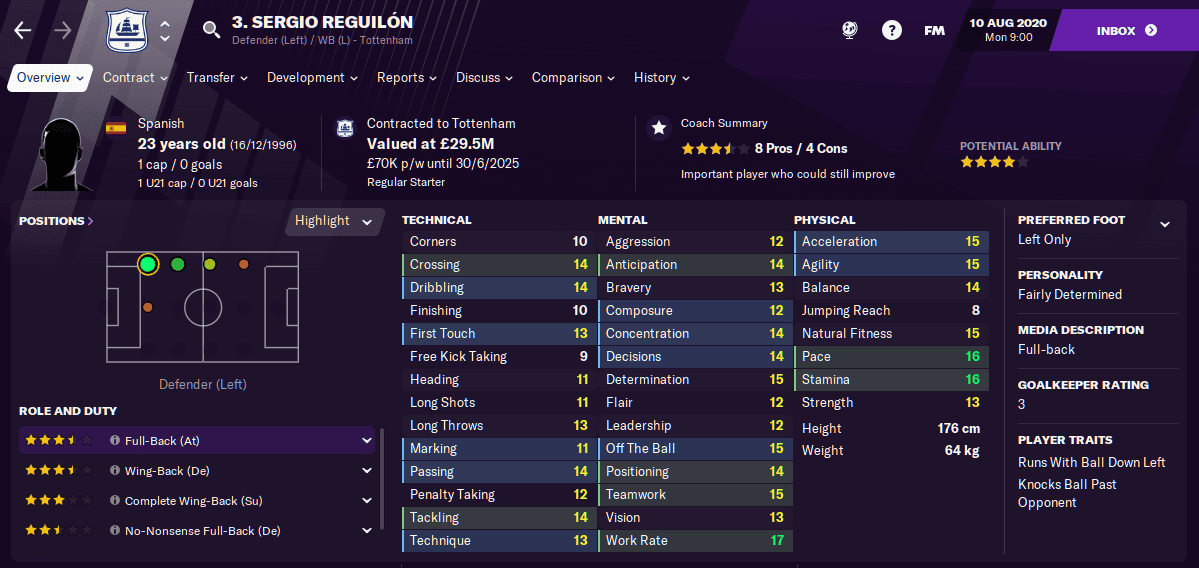Expand the Wing-Back (De) role row
1199x568 pixels.
367,471
